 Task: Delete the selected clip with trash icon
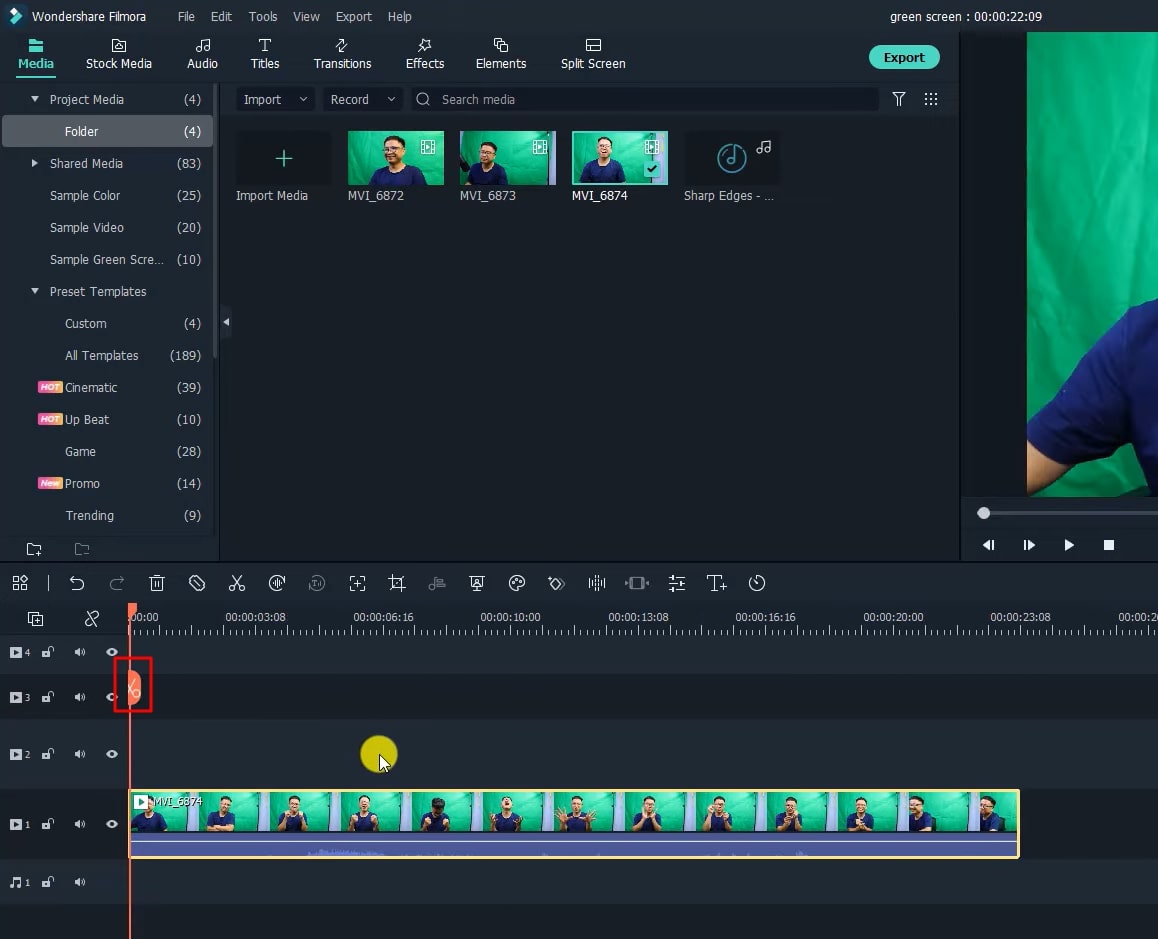tap(157, 583)
